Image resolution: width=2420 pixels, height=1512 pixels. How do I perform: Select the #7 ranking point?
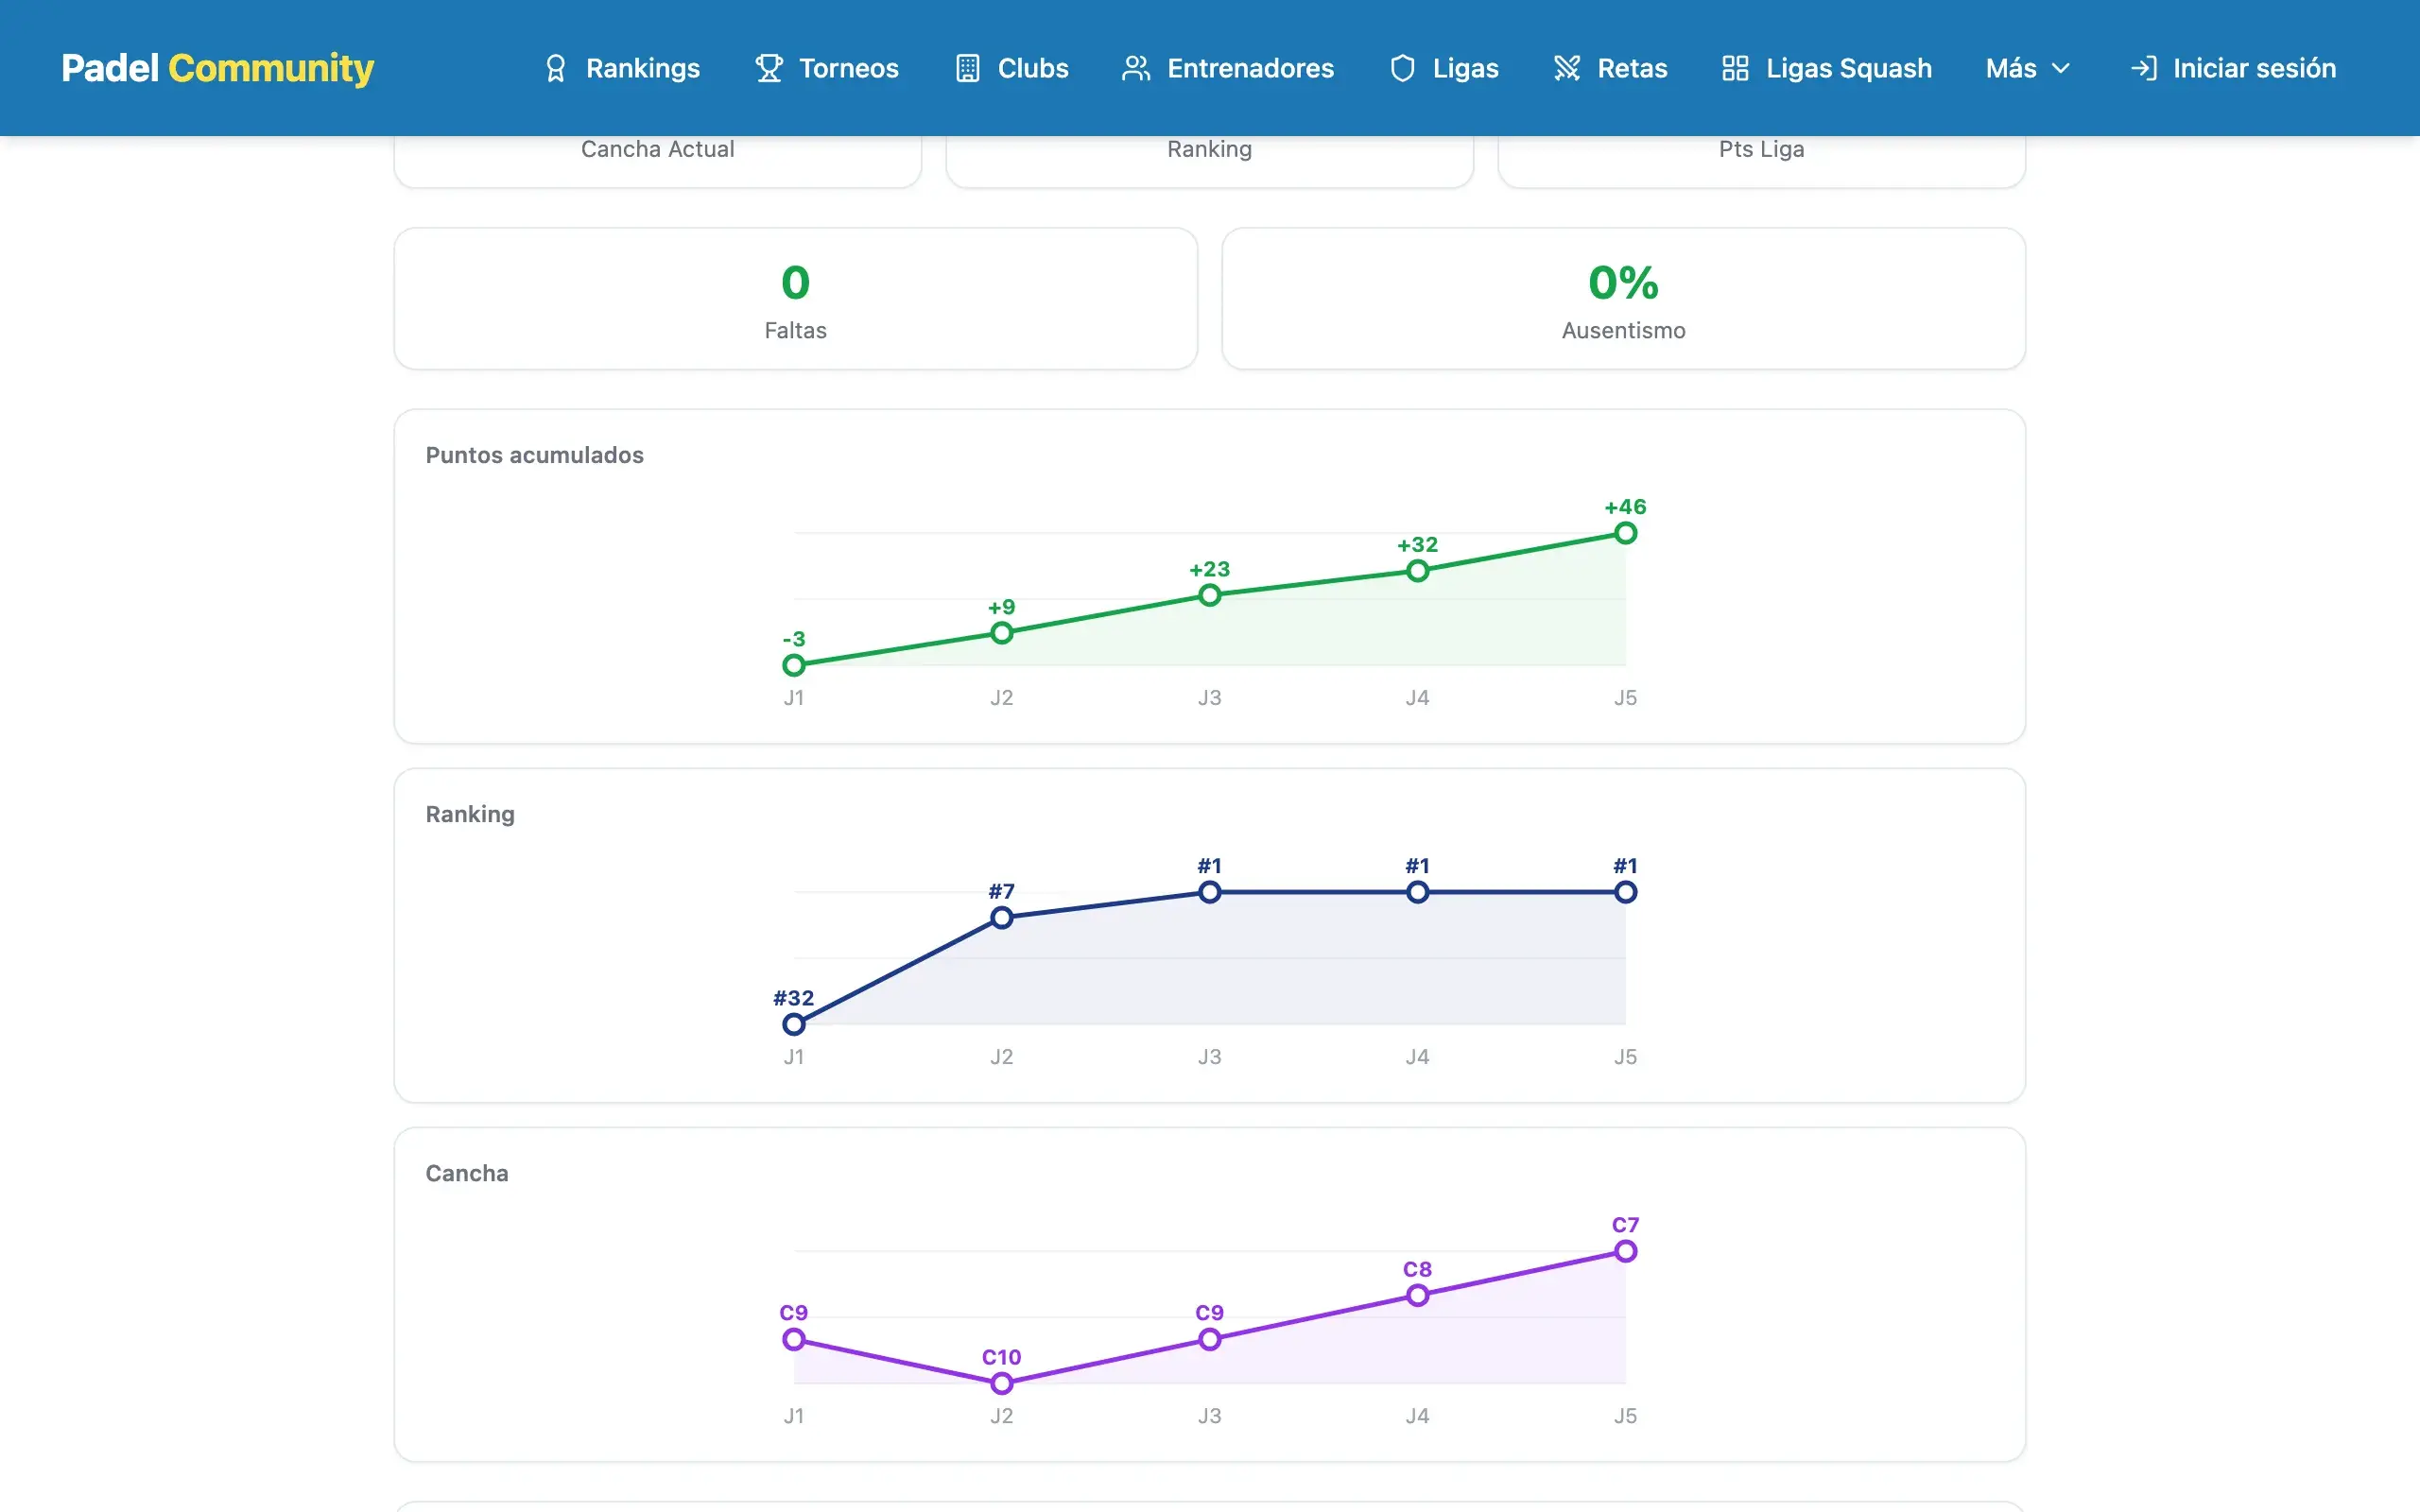(x=1002, y=917)
